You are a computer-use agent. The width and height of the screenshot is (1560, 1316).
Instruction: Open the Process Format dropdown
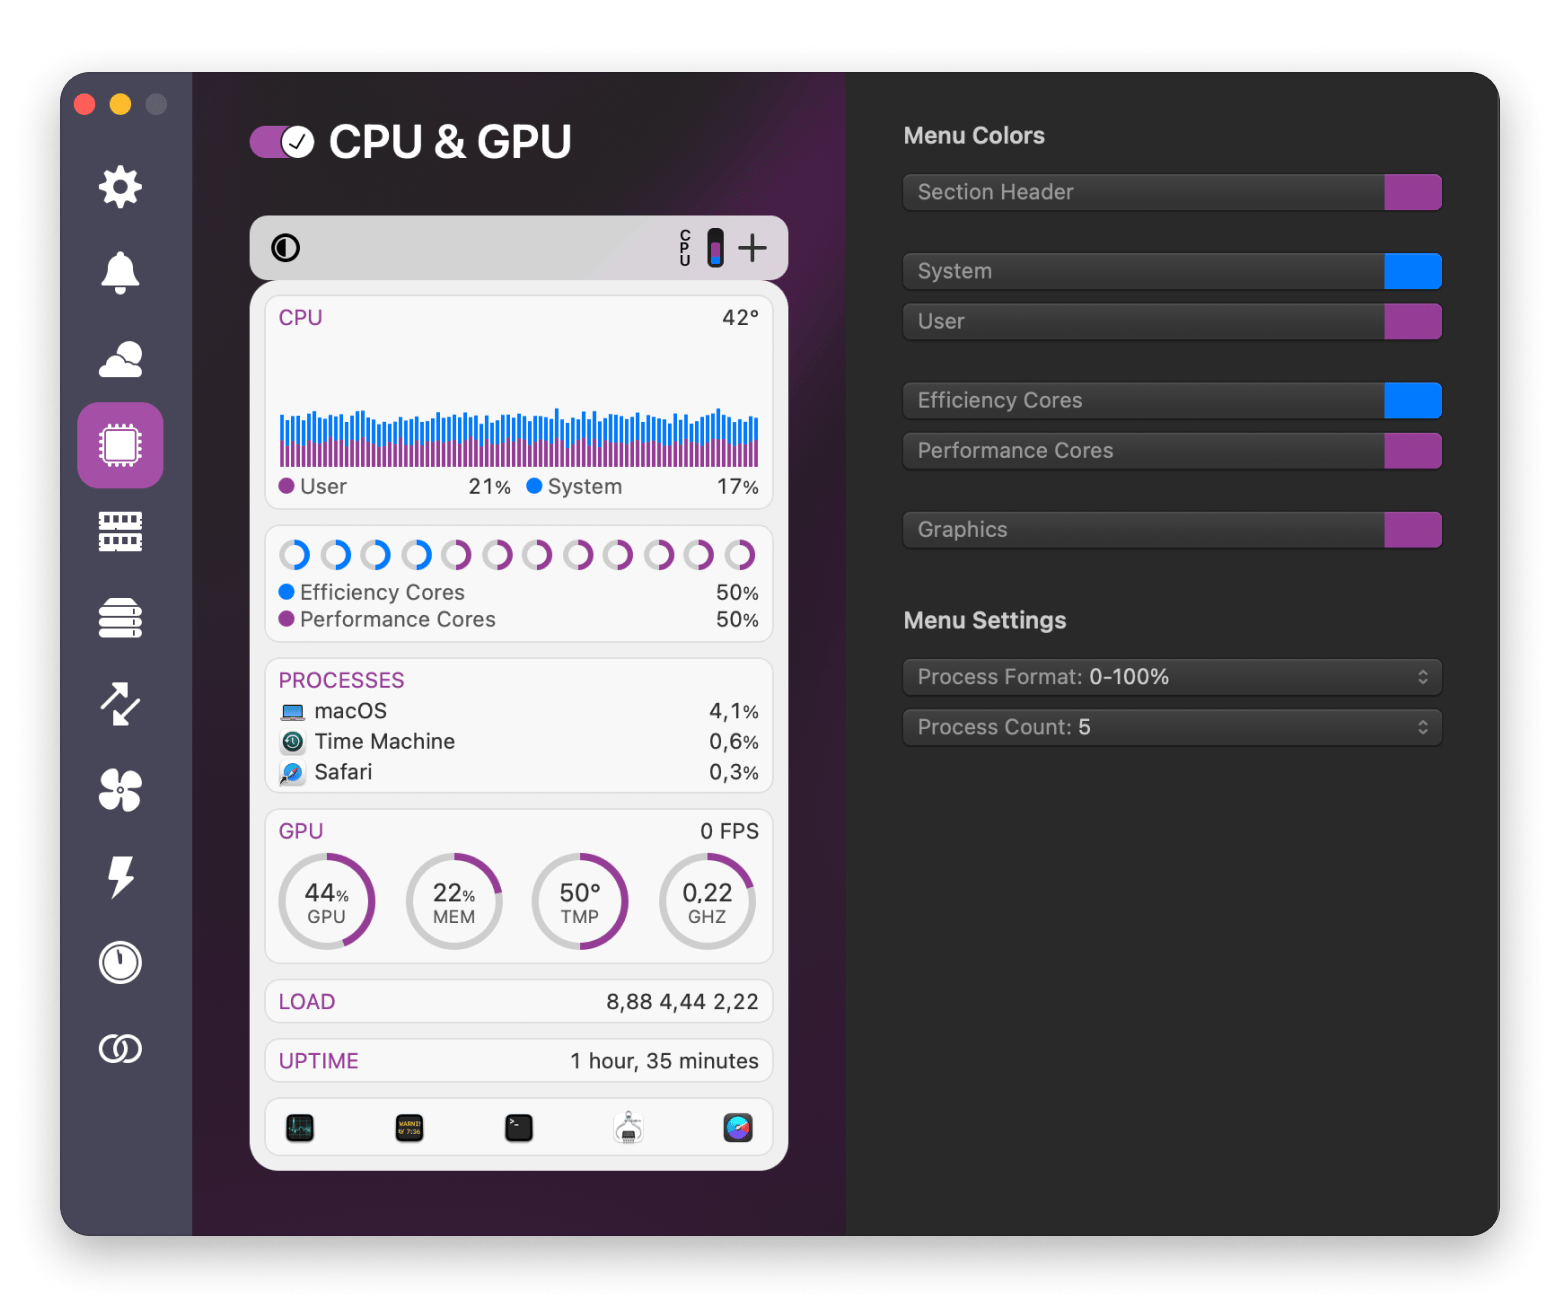1172,677
